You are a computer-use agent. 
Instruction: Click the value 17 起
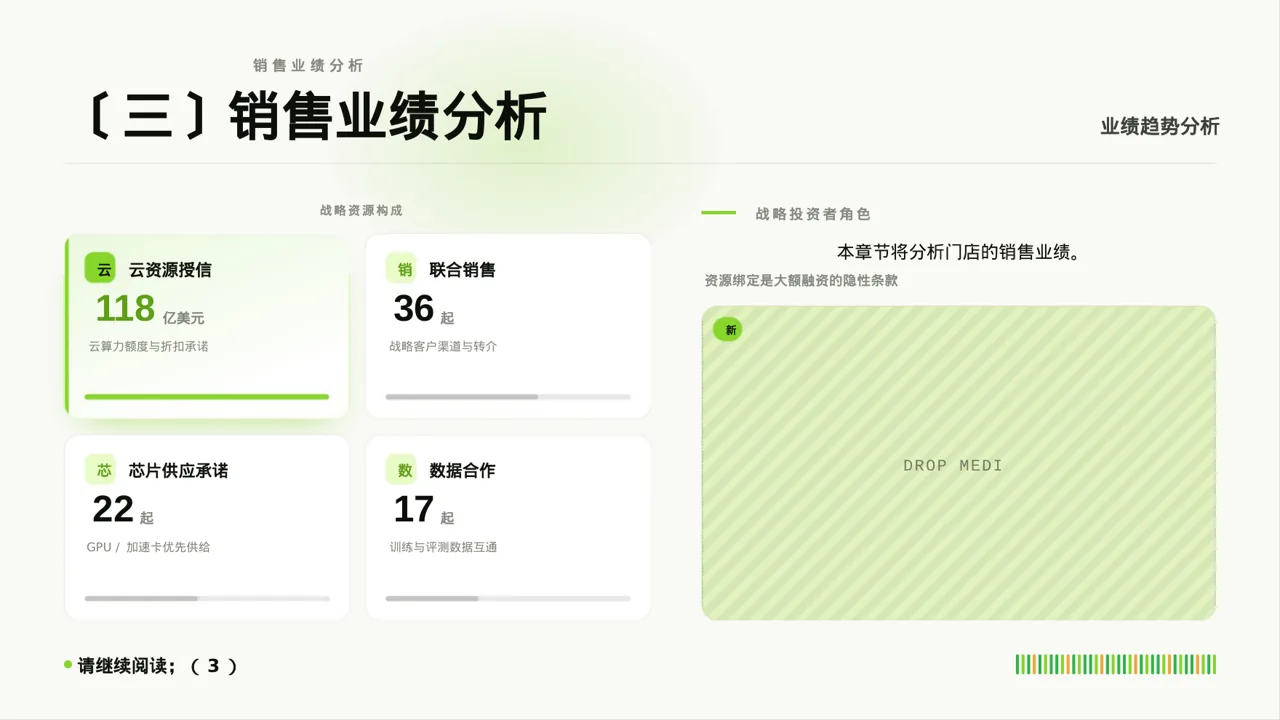[424, 510]
